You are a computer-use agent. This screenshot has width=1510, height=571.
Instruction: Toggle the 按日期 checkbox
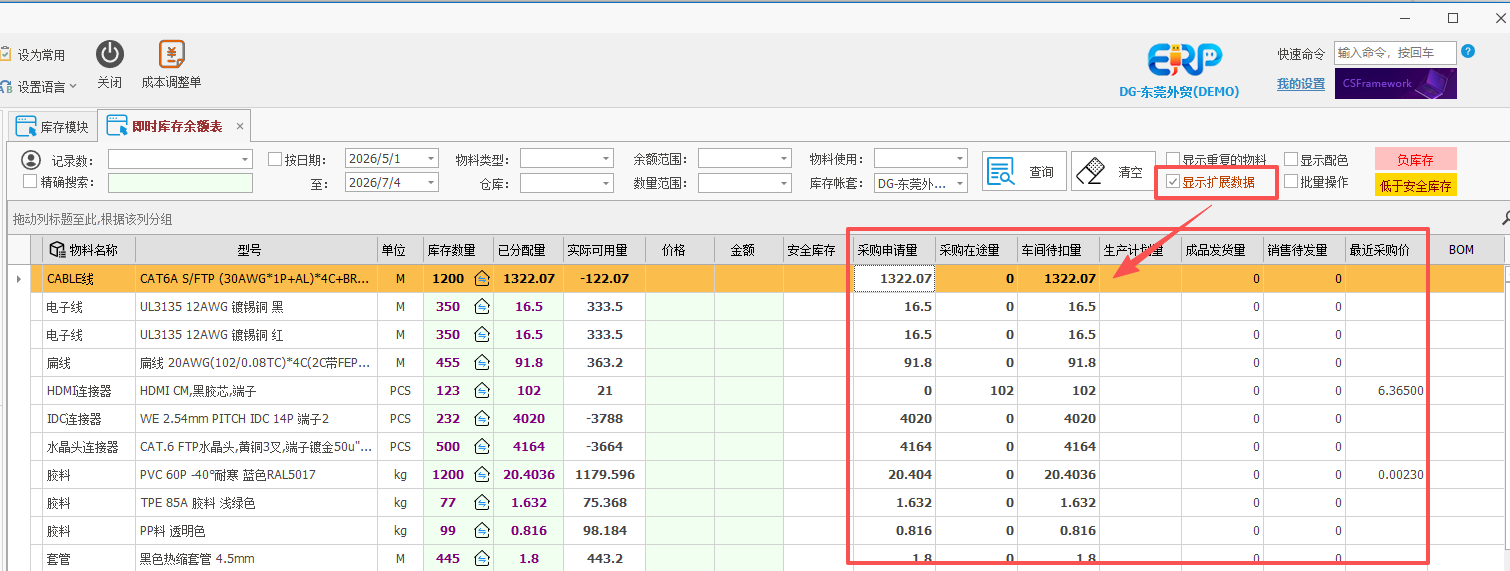click(x=275, y=159)
